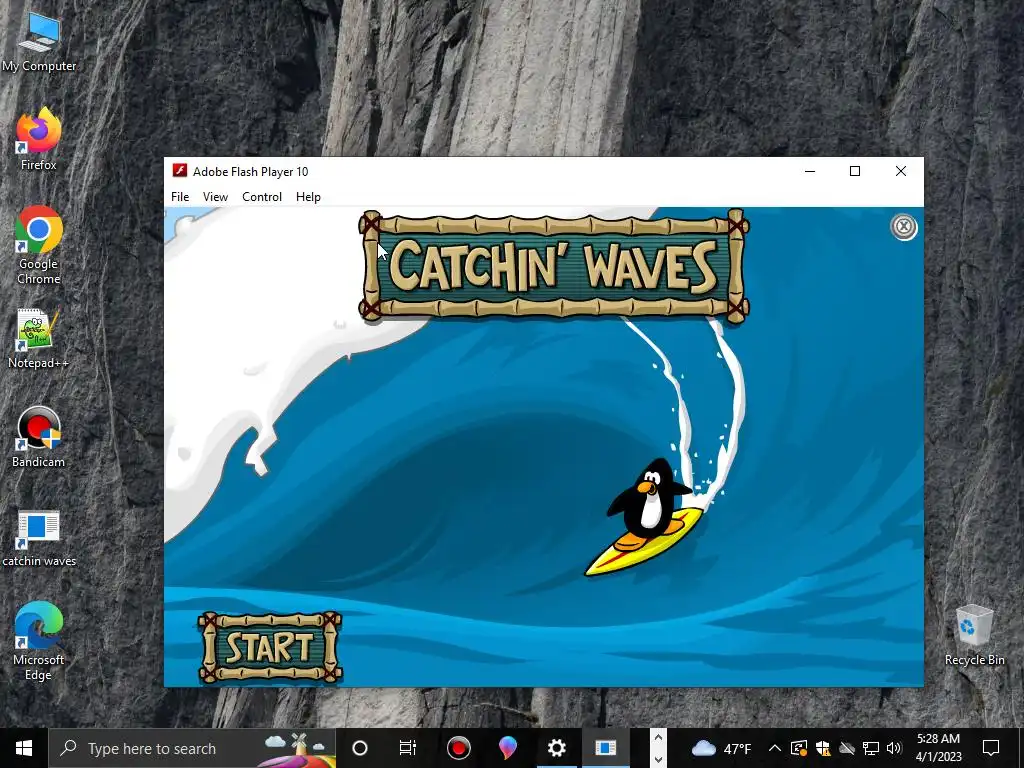Select the Microsoft Edge desktop shortcut
Screen dimensions: 1024x768
click(39, 641)
